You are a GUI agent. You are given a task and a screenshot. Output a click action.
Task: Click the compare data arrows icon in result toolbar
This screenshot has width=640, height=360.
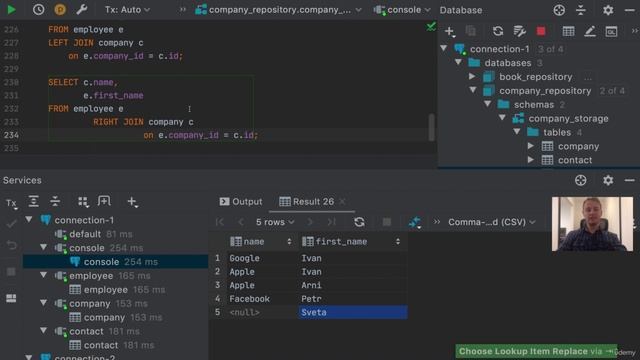pos(414,222)
